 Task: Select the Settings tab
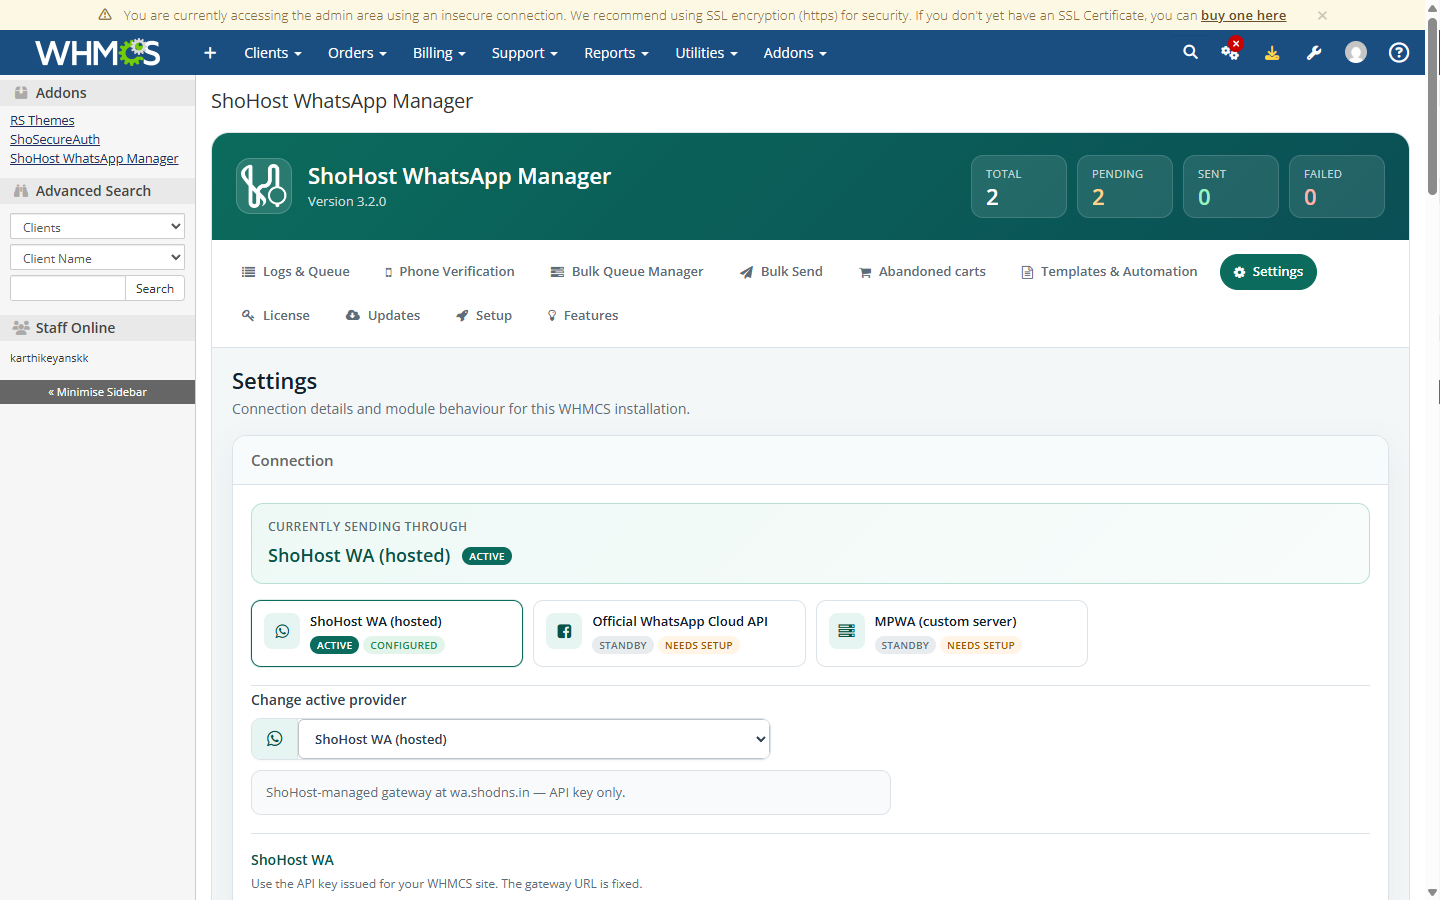(1268, 272)
